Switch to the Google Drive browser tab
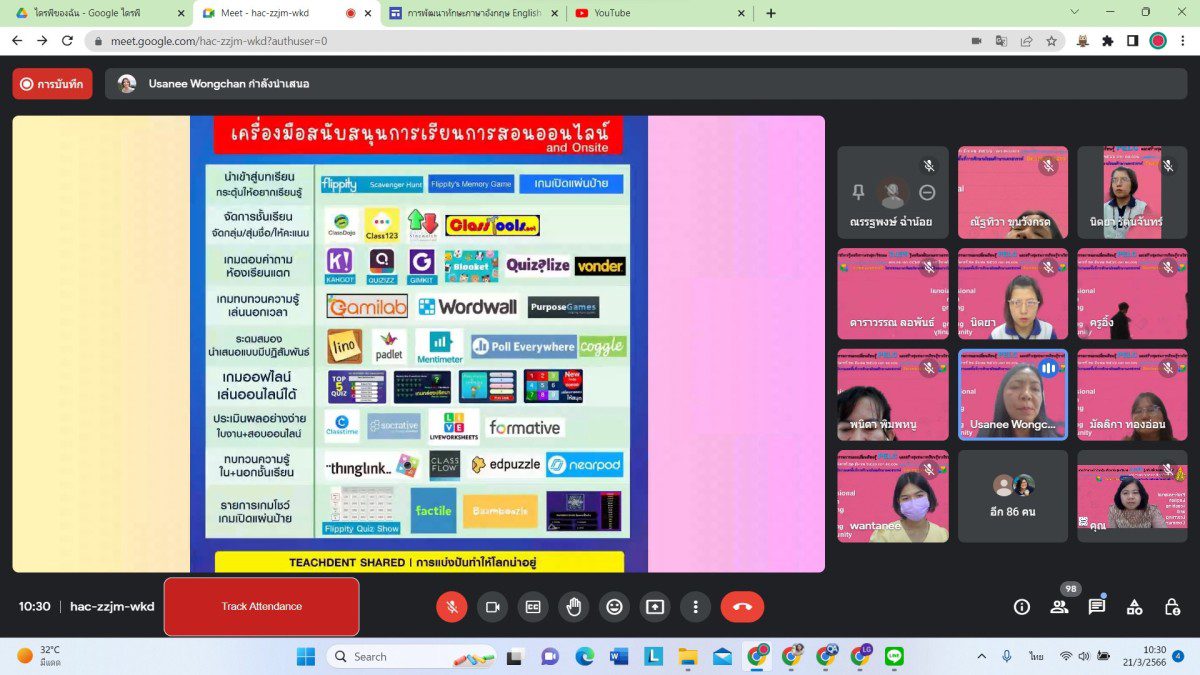 [x=97, y=13]
